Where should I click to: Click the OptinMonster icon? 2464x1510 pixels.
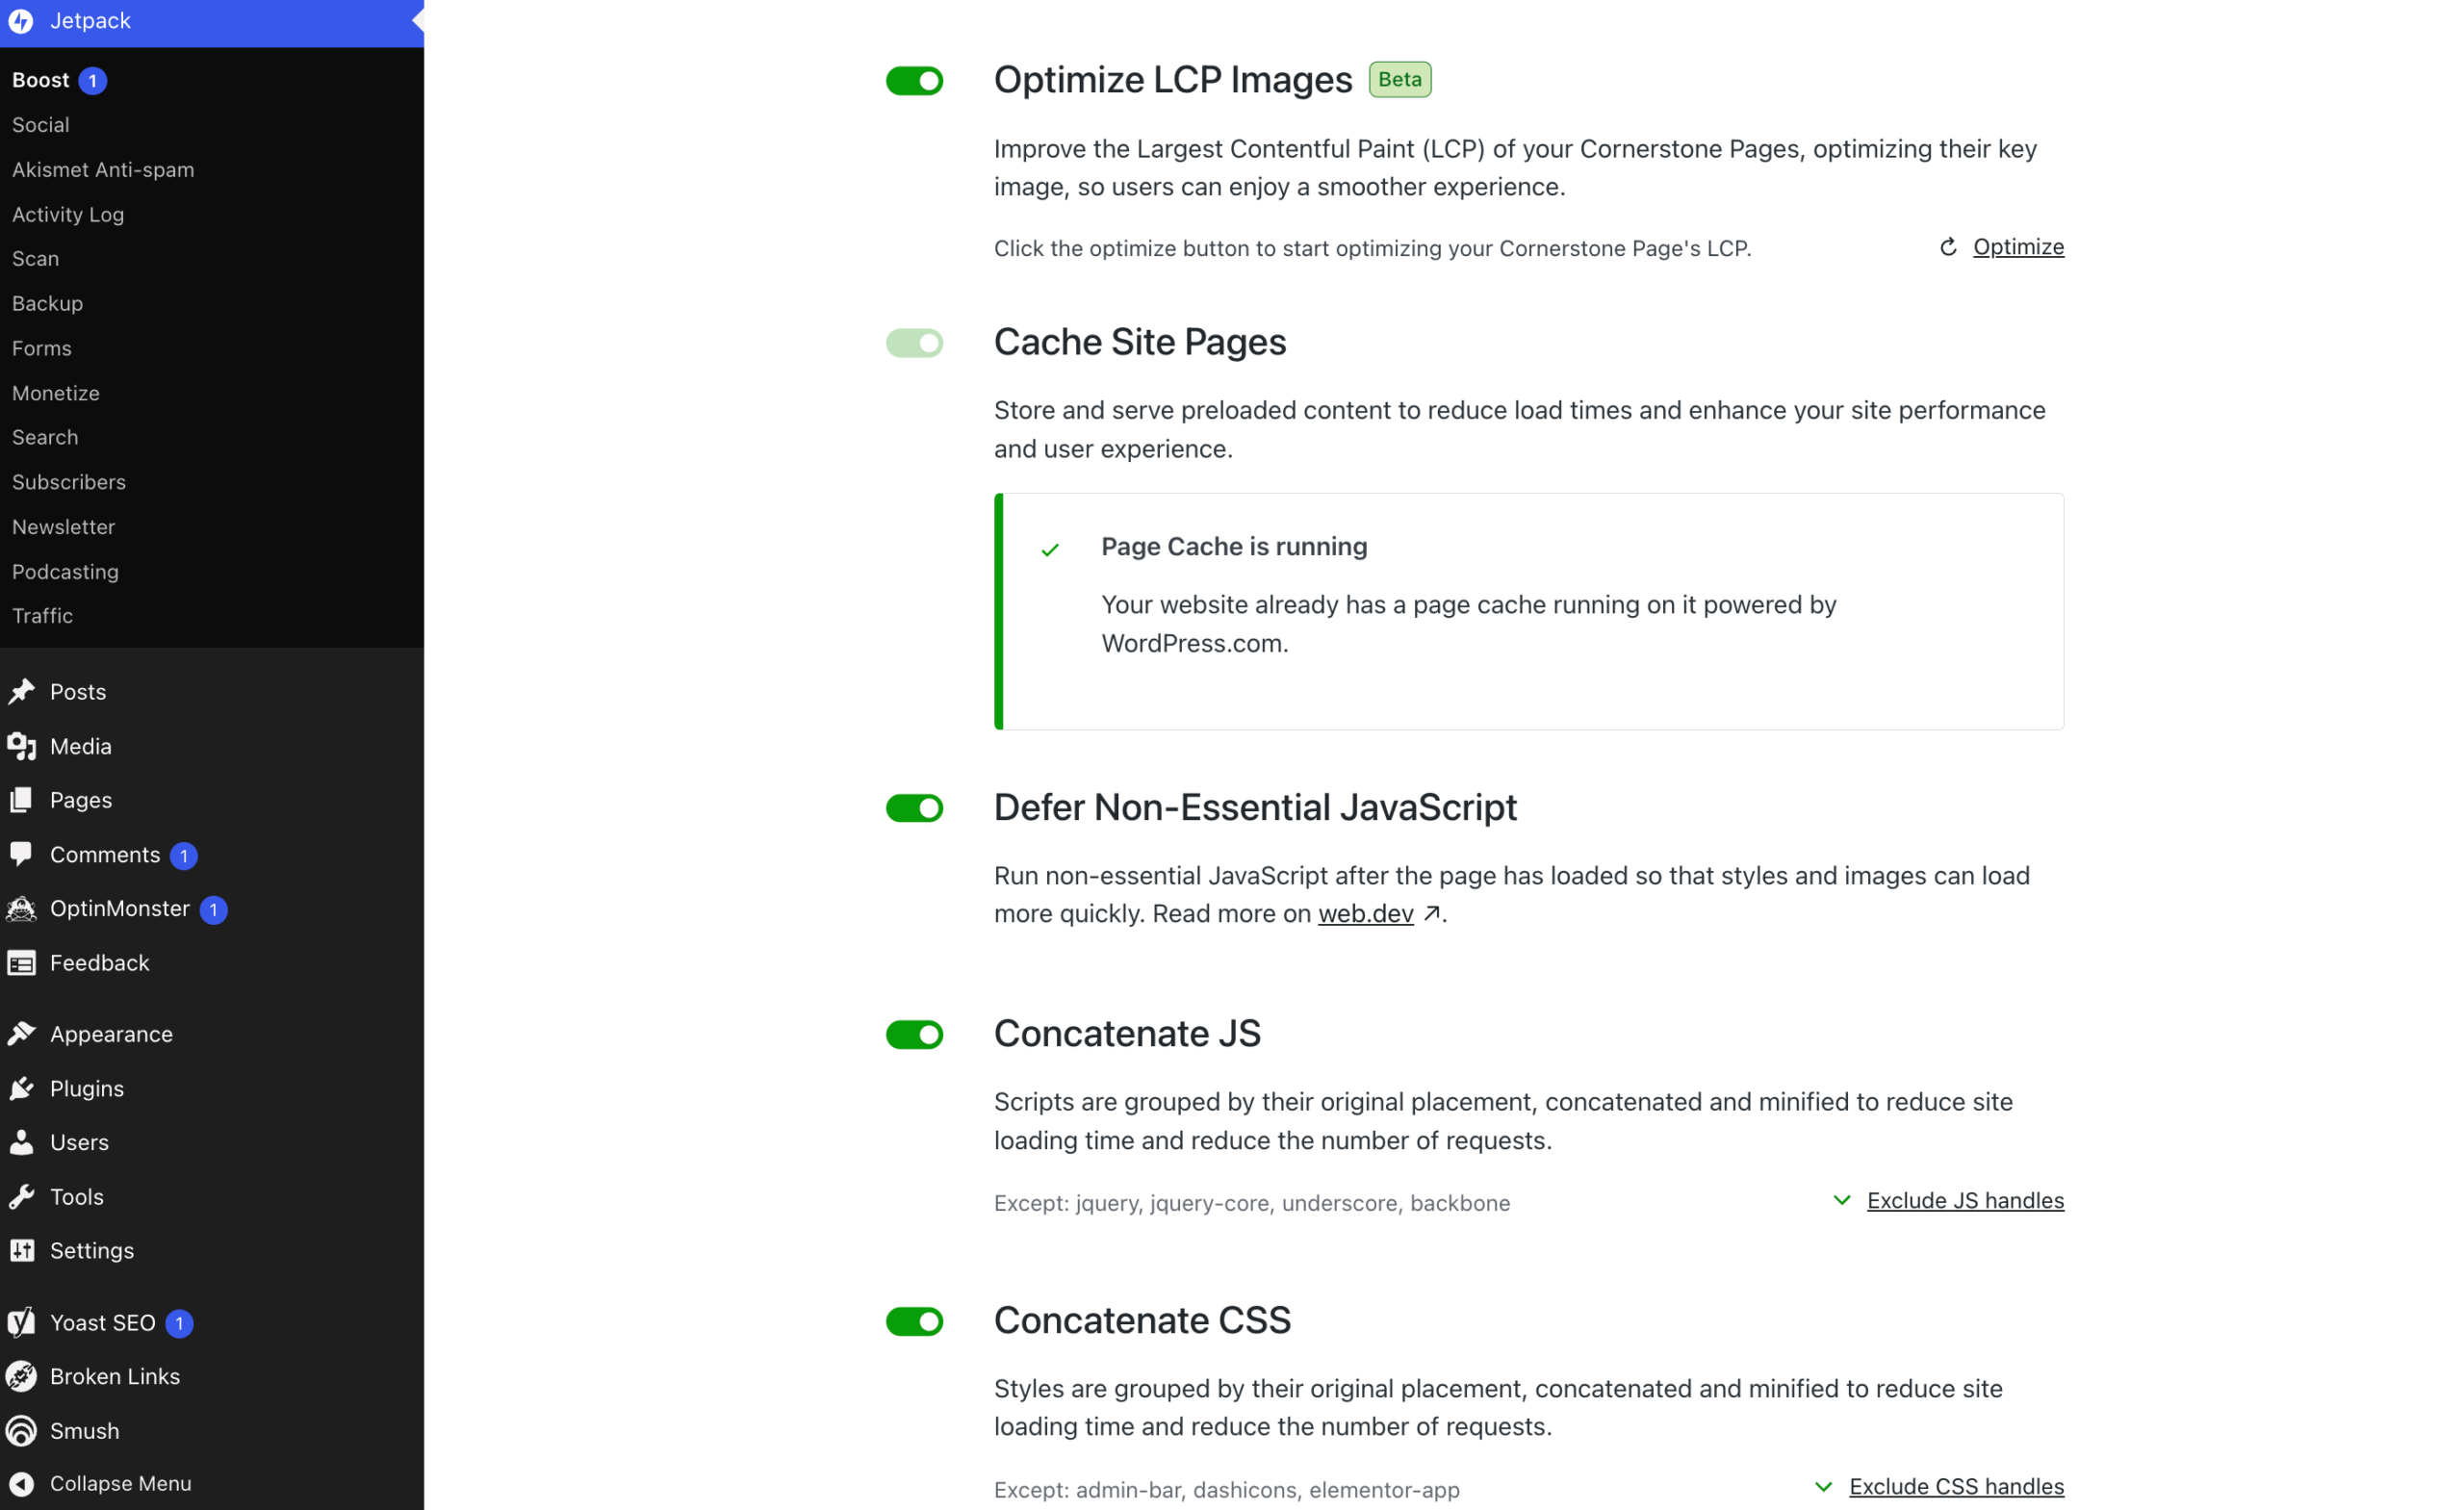(21, 908)
